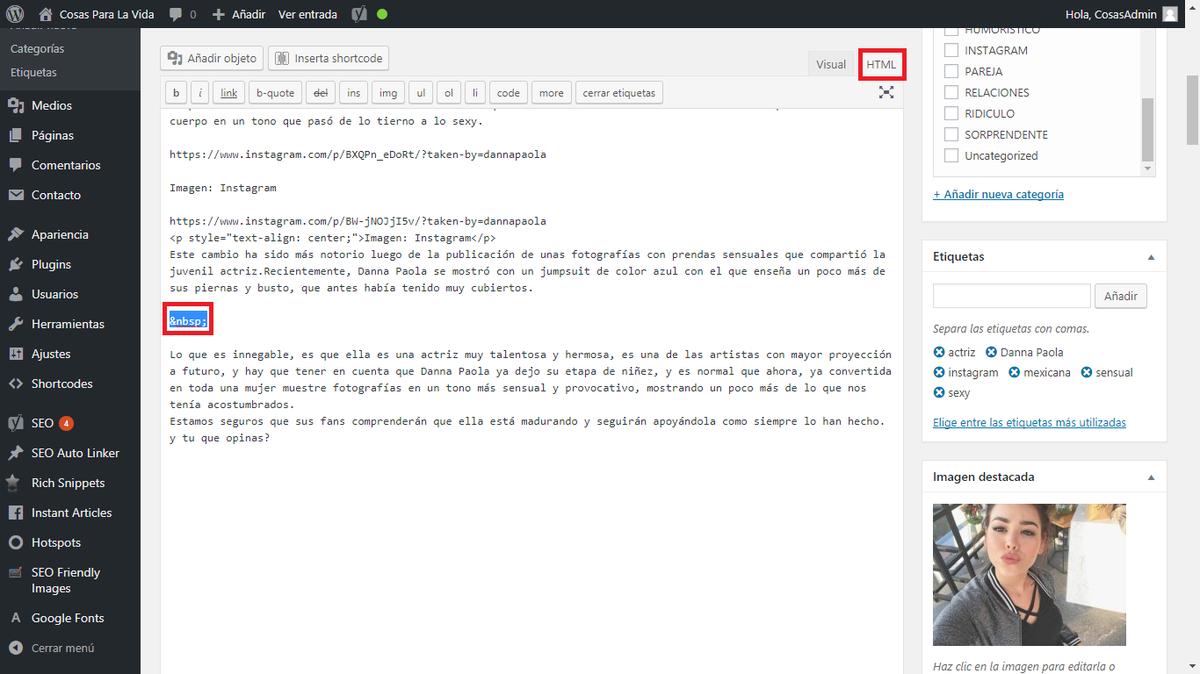The image size is (1200, 674).
Task: Enable the PAREJA category checkbox
Action: (951, 71)
